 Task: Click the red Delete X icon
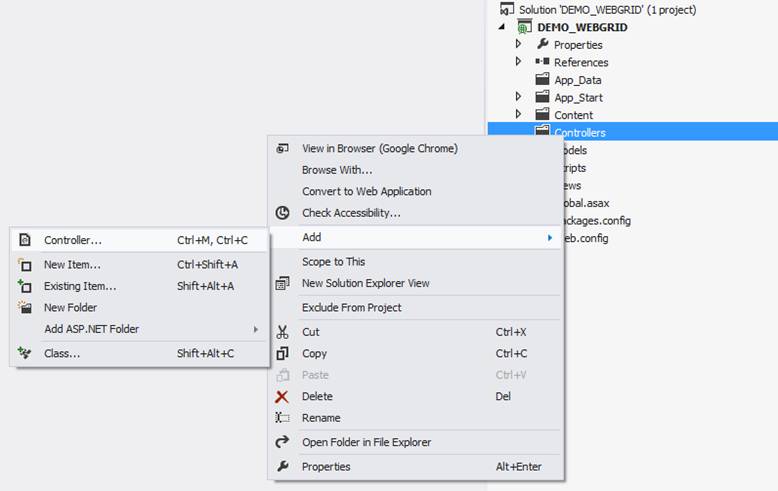click(283, 396)
